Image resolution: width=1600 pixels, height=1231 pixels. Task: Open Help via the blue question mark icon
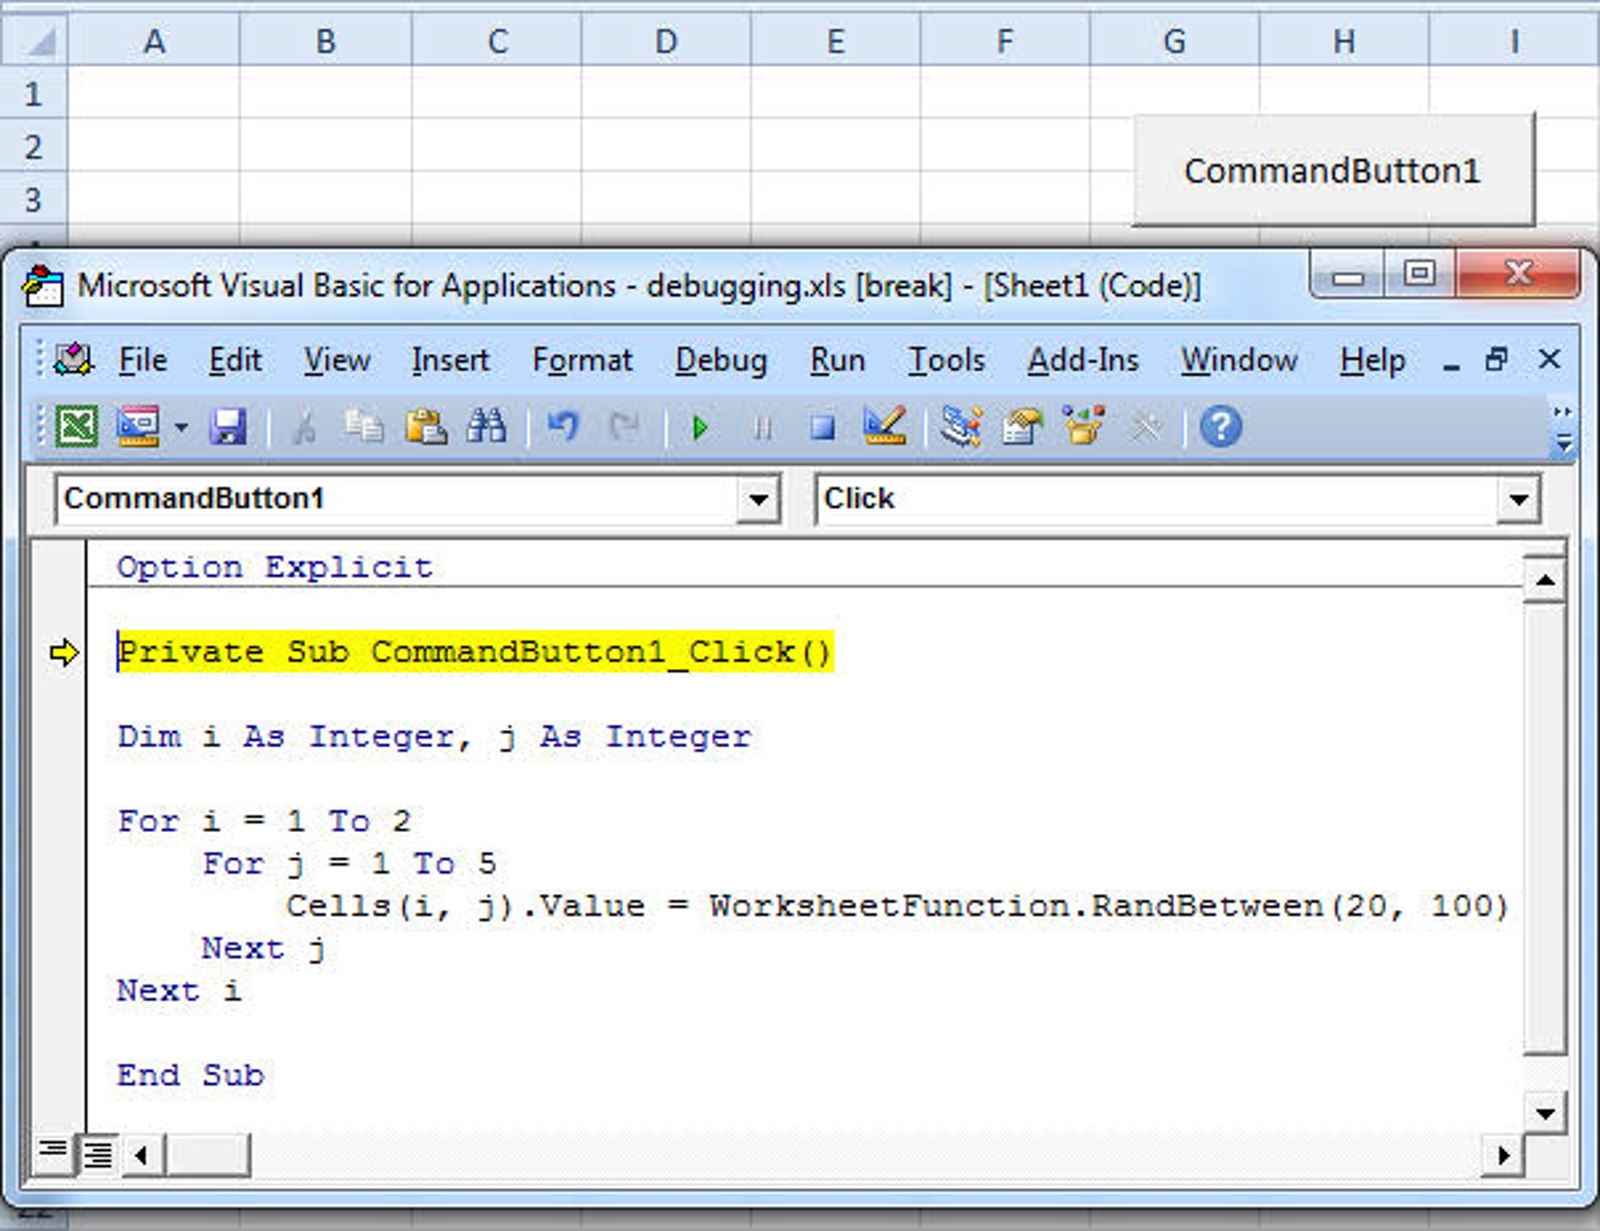tap(1220, 427)
